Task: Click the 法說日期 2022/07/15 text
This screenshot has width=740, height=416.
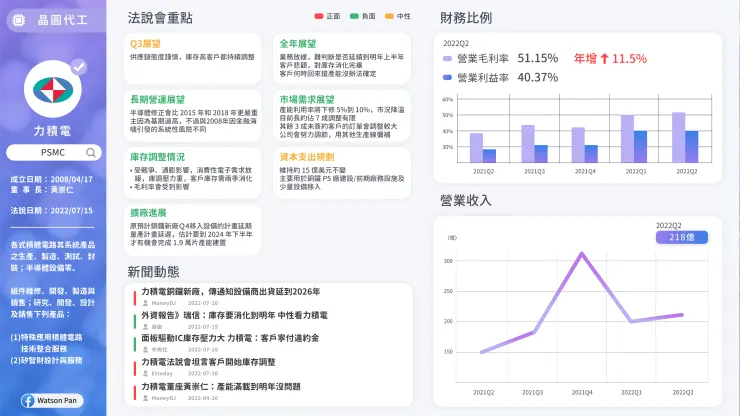Action: coord(52,211)
